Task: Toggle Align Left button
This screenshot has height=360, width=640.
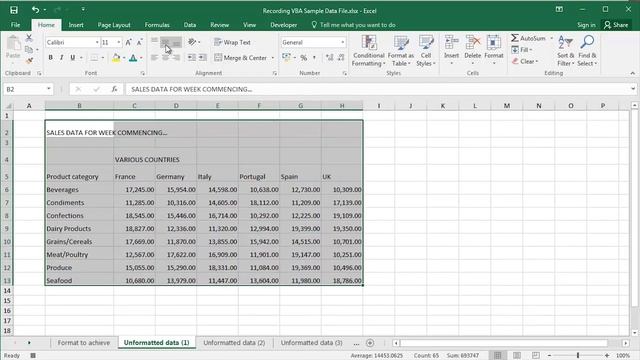Action: pyautogui.click(x=155, y=58)
